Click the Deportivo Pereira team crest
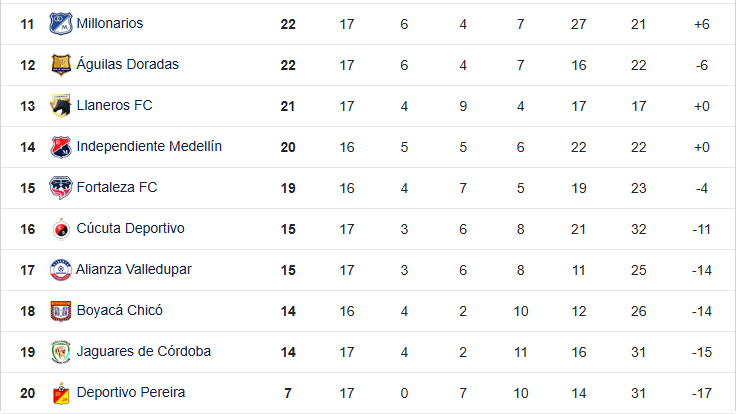The height and width of the screenshot is (414, 737). (61, 393)
